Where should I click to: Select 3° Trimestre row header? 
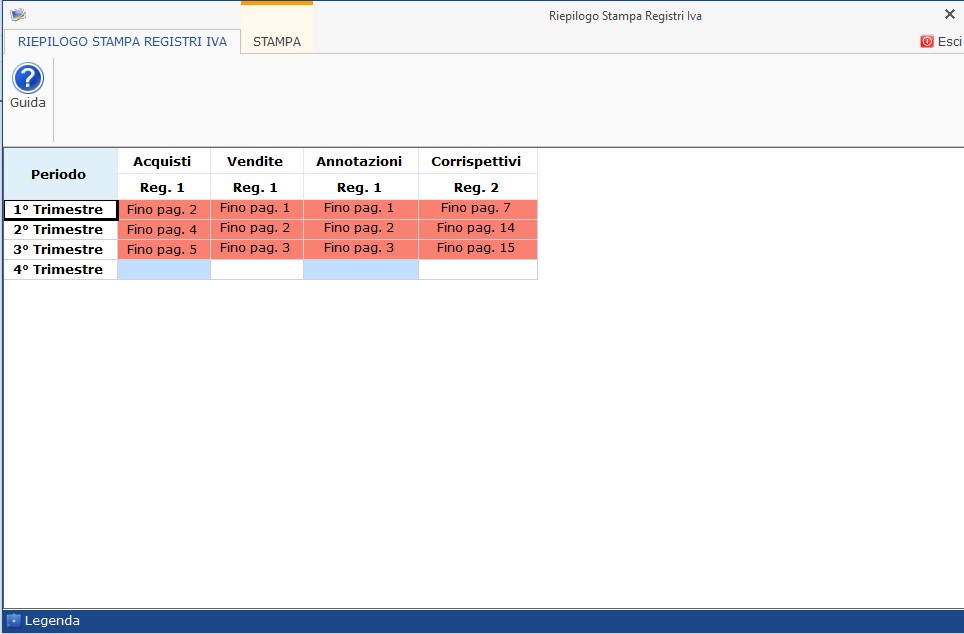(60, 250)
